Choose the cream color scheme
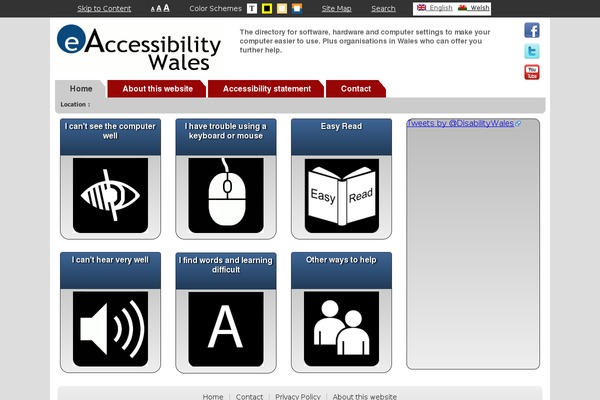Image resolution: width=600 pixels, height=400 pixels. point(282,8)
